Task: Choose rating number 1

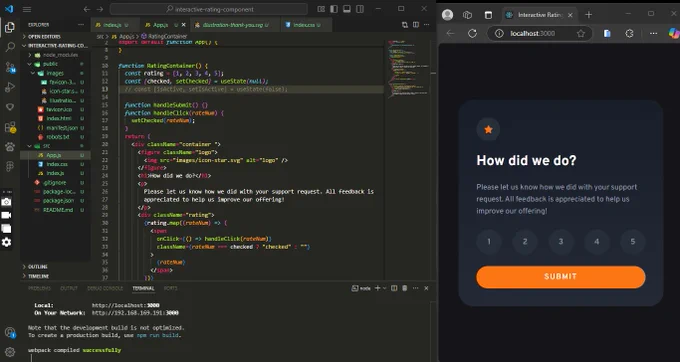Action: pos(489,241)
